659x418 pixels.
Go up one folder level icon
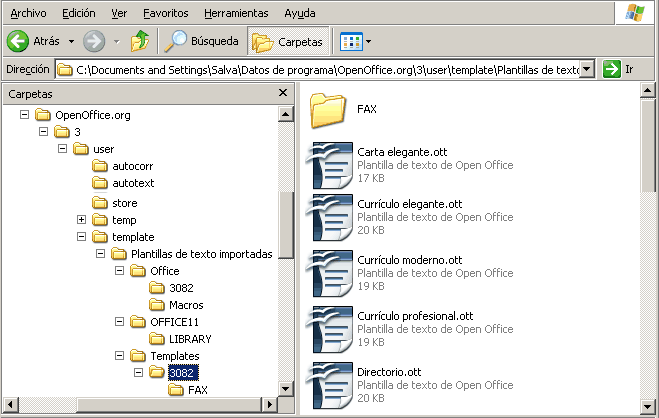click(x=140, y=41)
